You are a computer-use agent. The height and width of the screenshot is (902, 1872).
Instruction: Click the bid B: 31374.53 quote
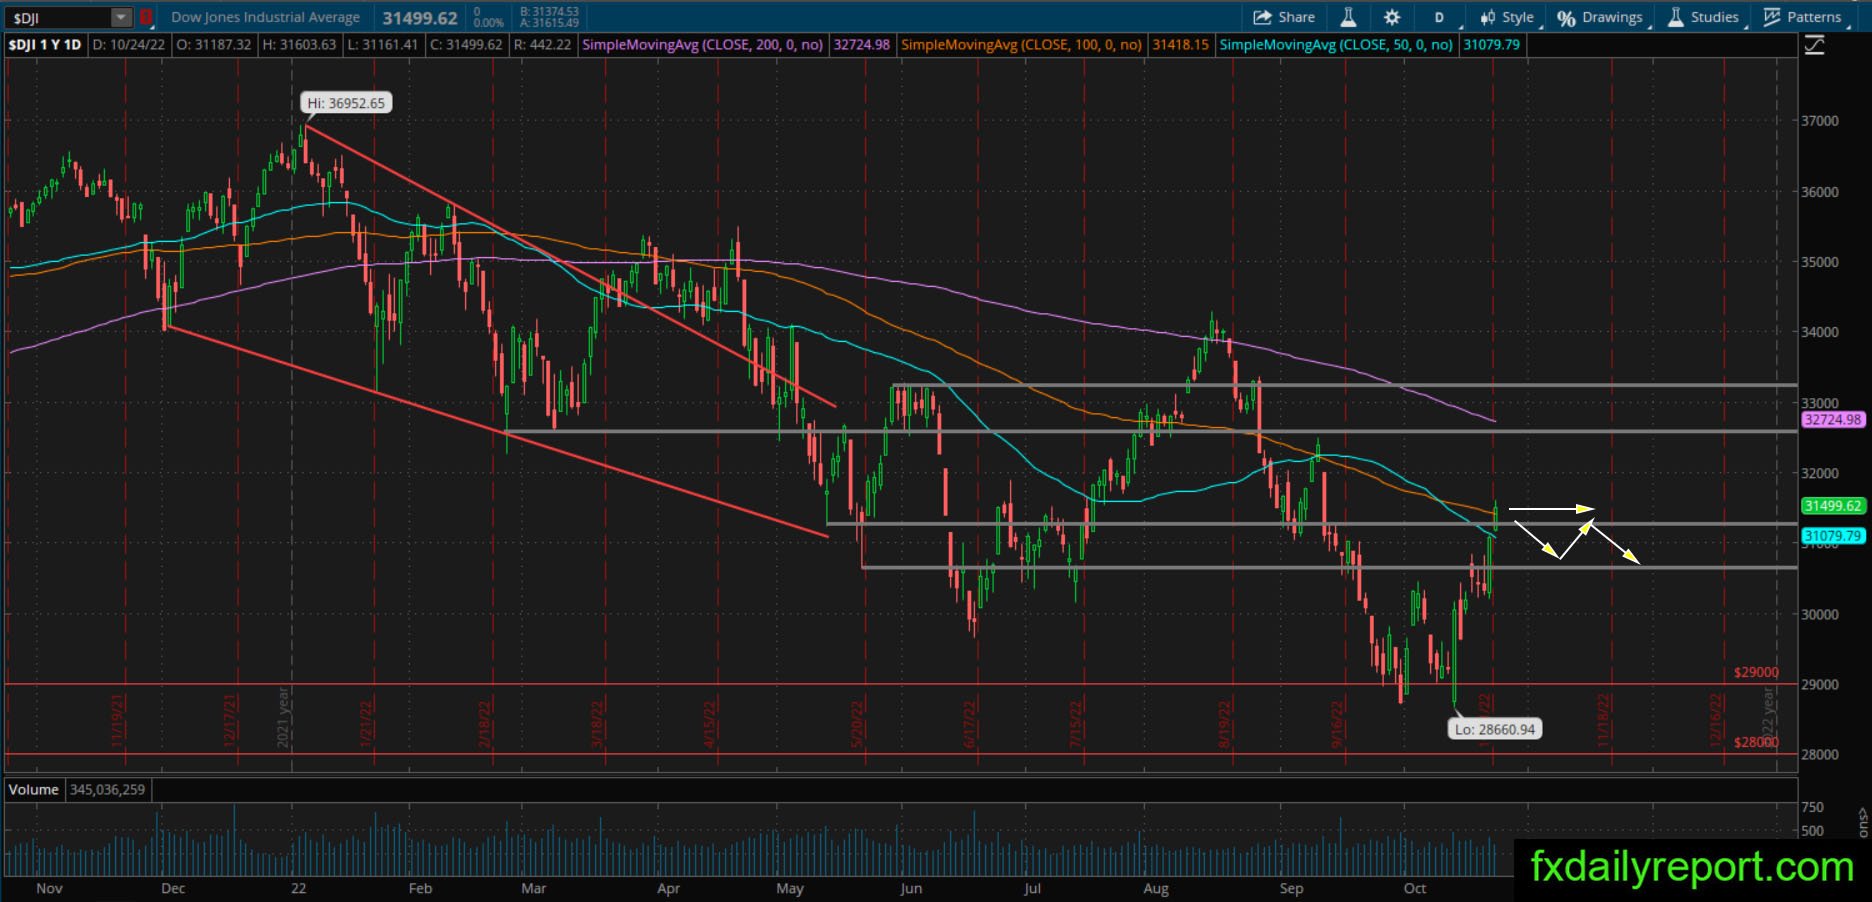coord(549,12)
